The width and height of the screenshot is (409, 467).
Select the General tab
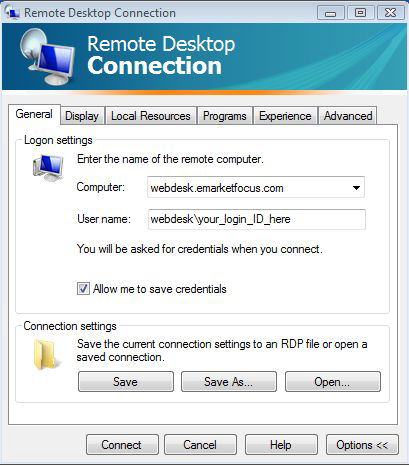[x=34, y=114]
